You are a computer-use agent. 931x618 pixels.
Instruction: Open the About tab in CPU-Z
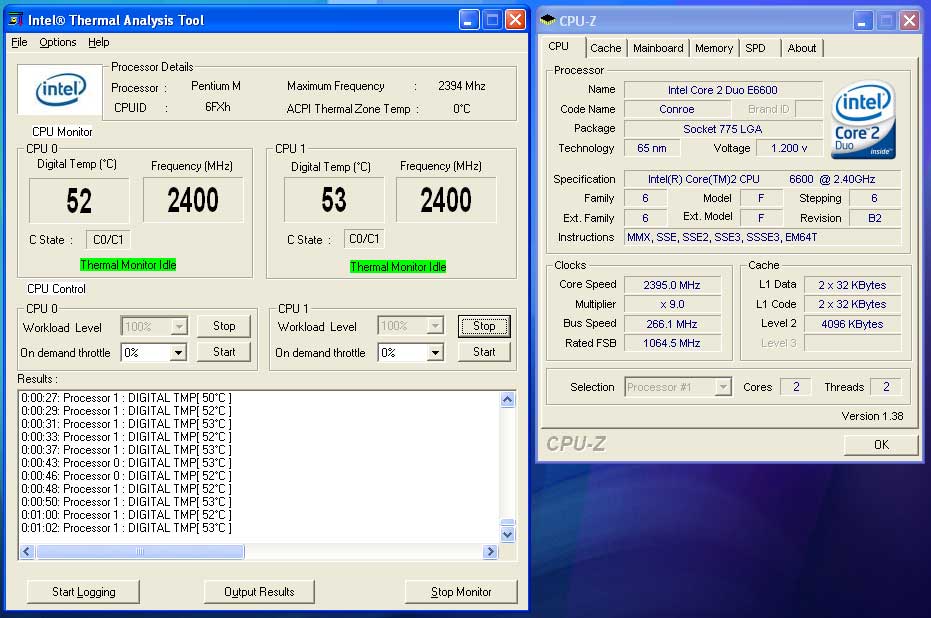tap(802, 48)
